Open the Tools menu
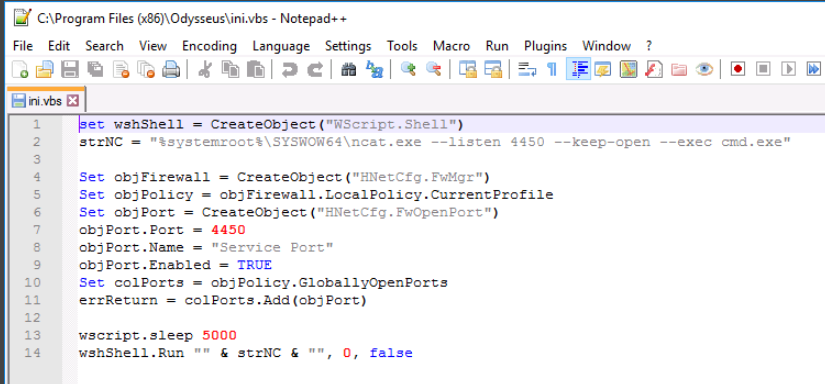Screen dimensions: 825x384 tap(402, 46)
